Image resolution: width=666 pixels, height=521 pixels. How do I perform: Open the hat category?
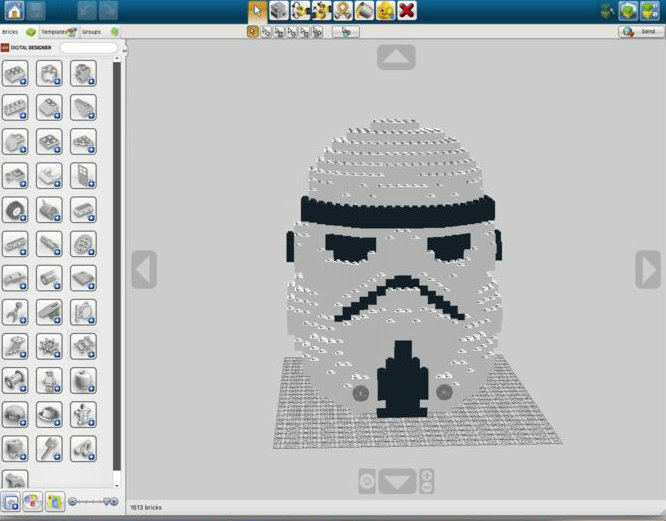[x=49, y=414]
